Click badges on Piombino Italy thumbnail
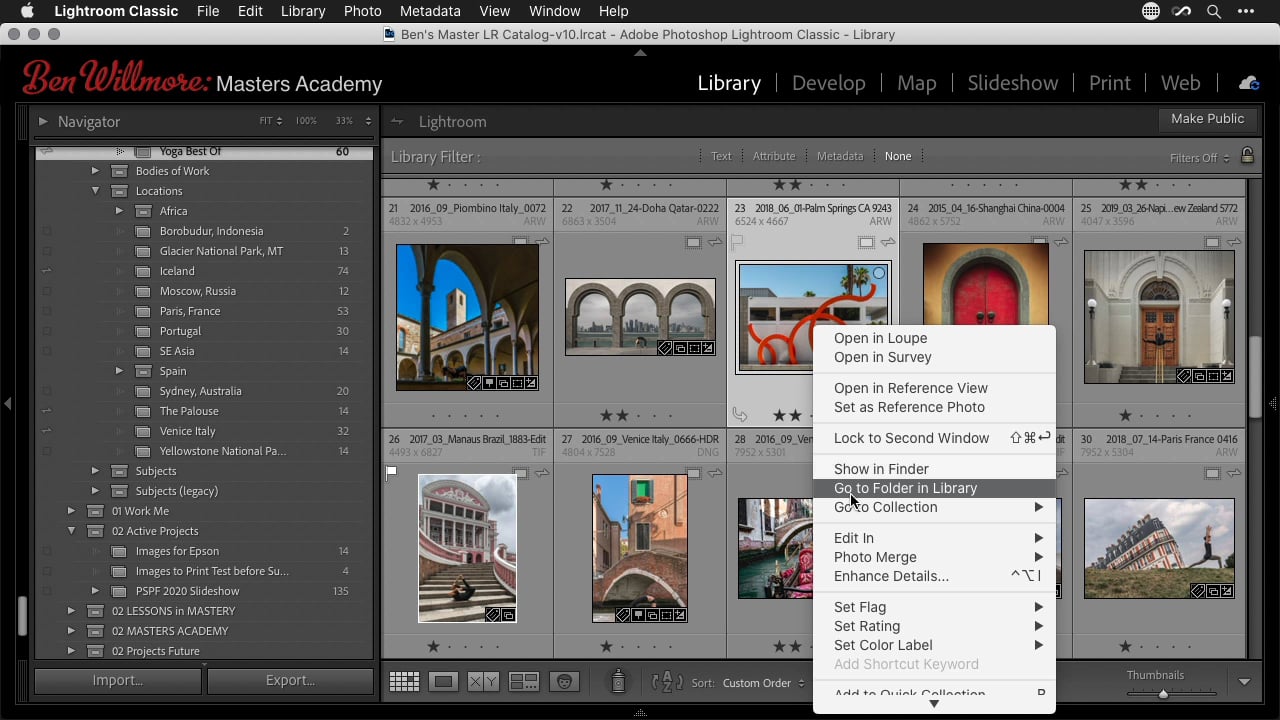 coord(502,383)
